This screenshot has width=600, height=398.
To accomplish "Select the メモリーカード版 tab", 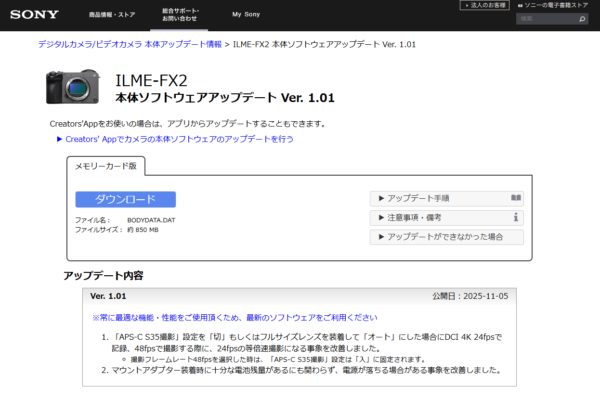I will 106,166.
